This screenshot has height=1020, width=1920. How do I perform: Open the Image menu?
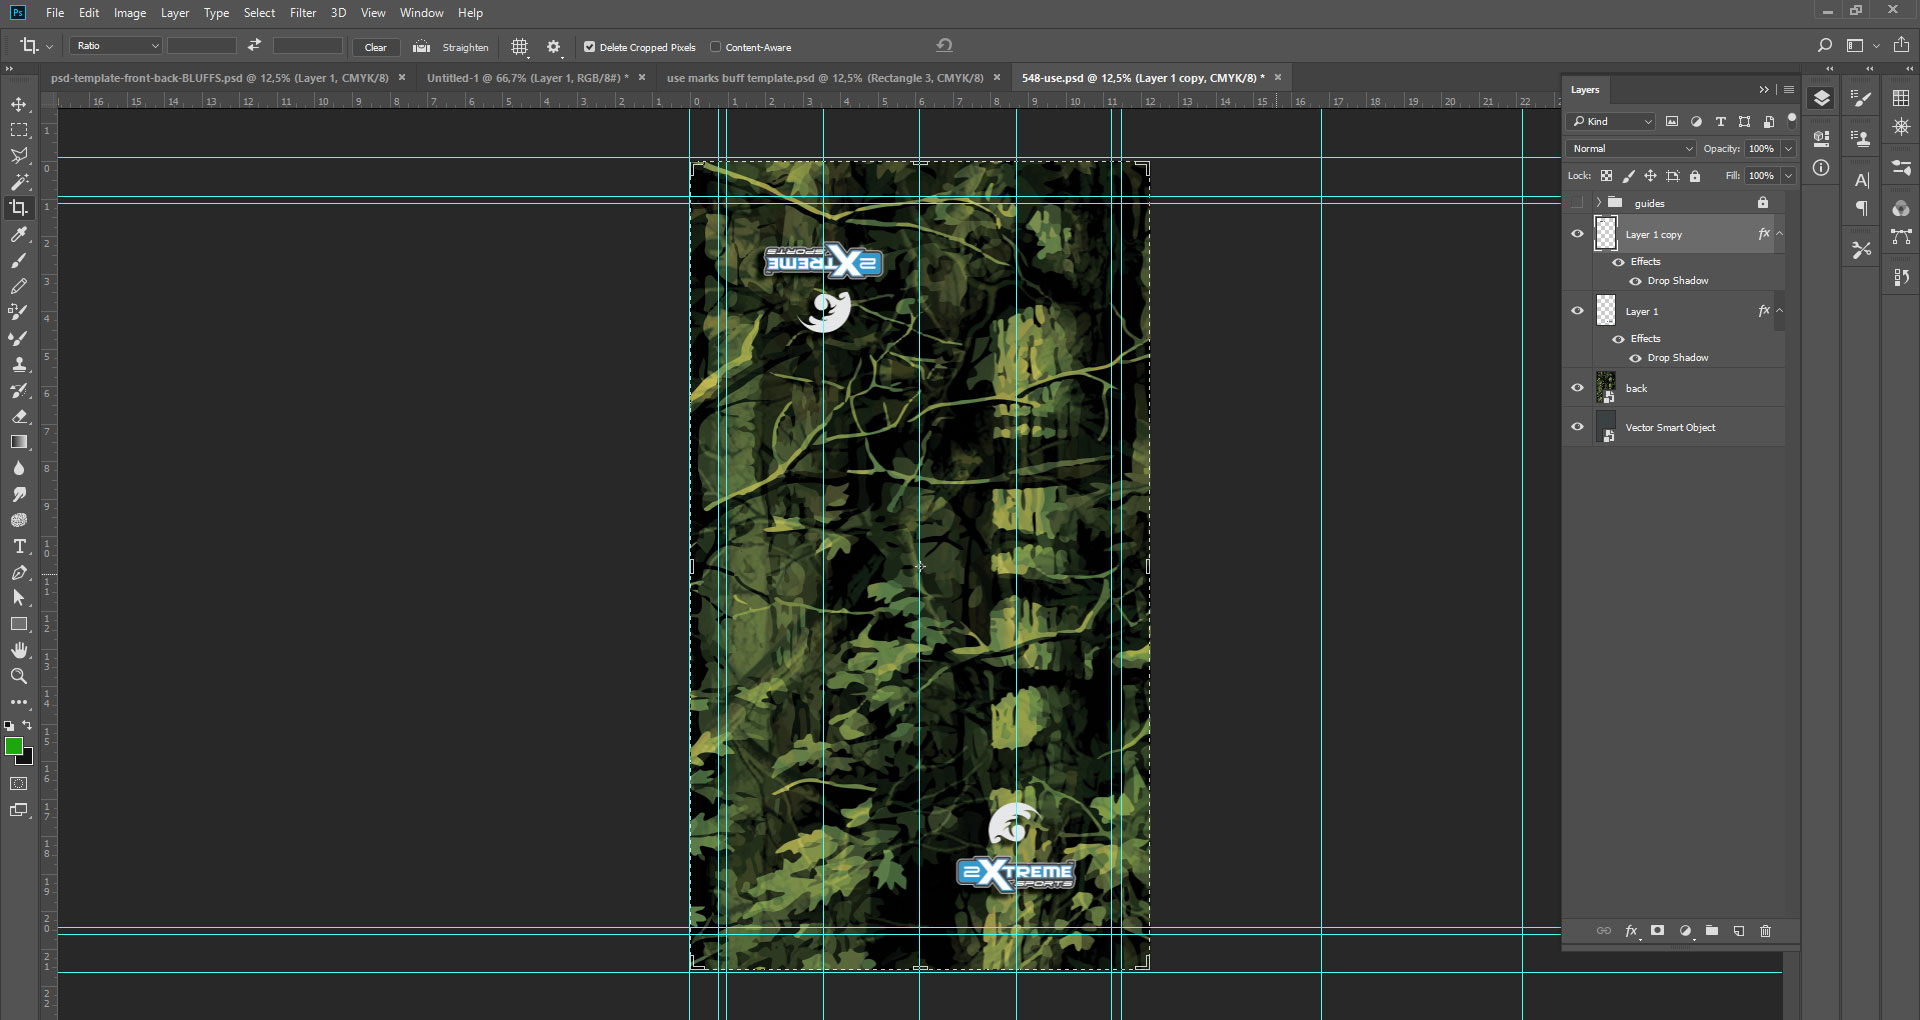click(130, 13)
